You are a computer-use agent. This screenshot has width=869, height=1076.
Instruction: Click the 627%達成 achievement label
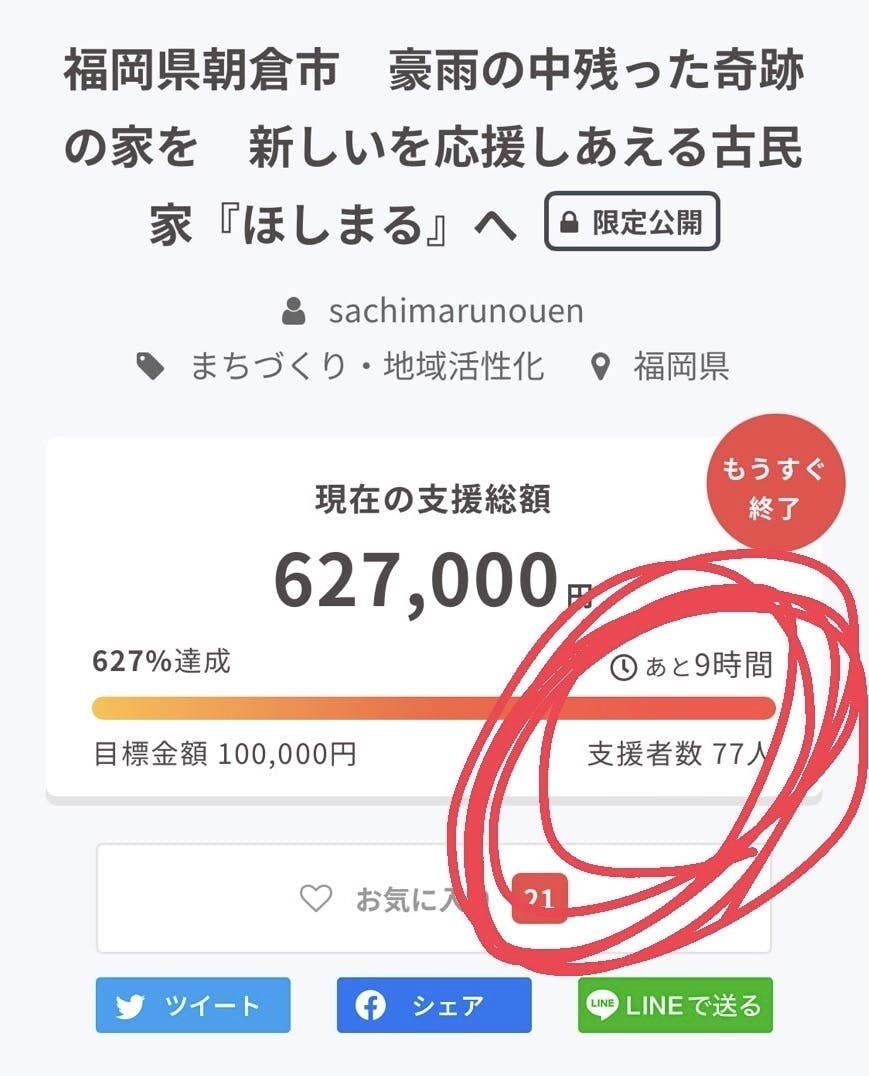click(161, 661)
